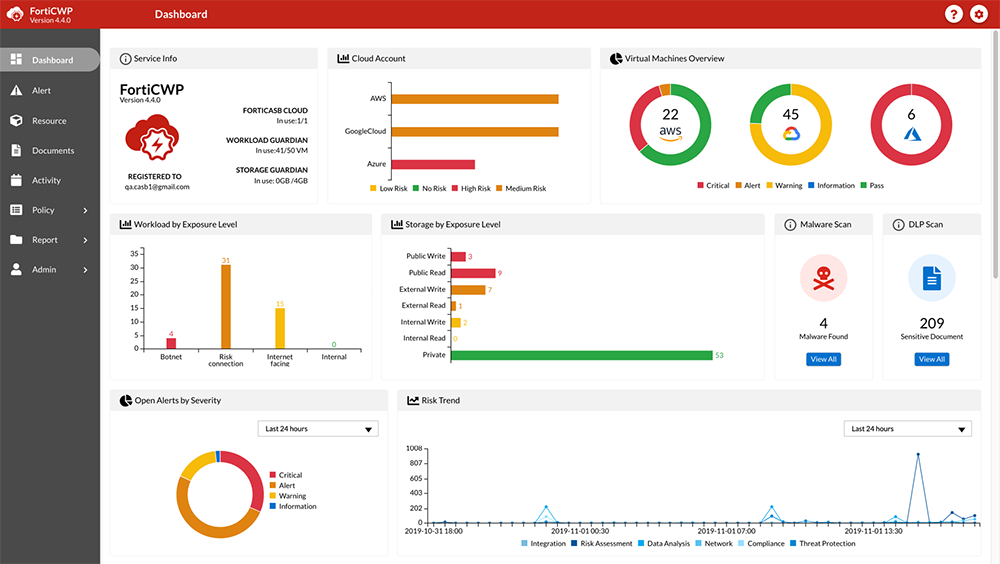
Task: Click the Activity calendar sidebar icon
Action: click(x=16, y=180)
